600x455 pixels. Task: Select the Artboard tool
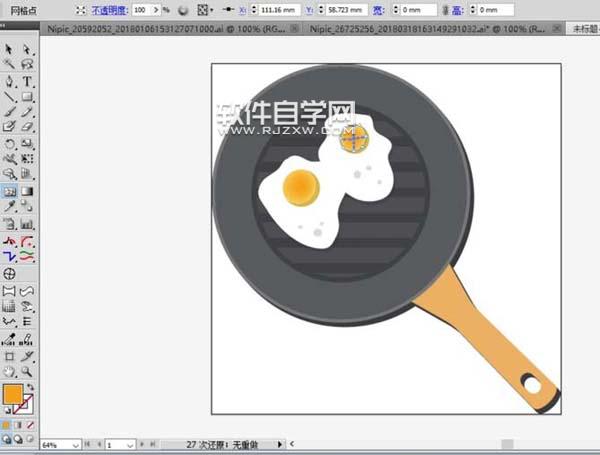[x=9, y=357]
